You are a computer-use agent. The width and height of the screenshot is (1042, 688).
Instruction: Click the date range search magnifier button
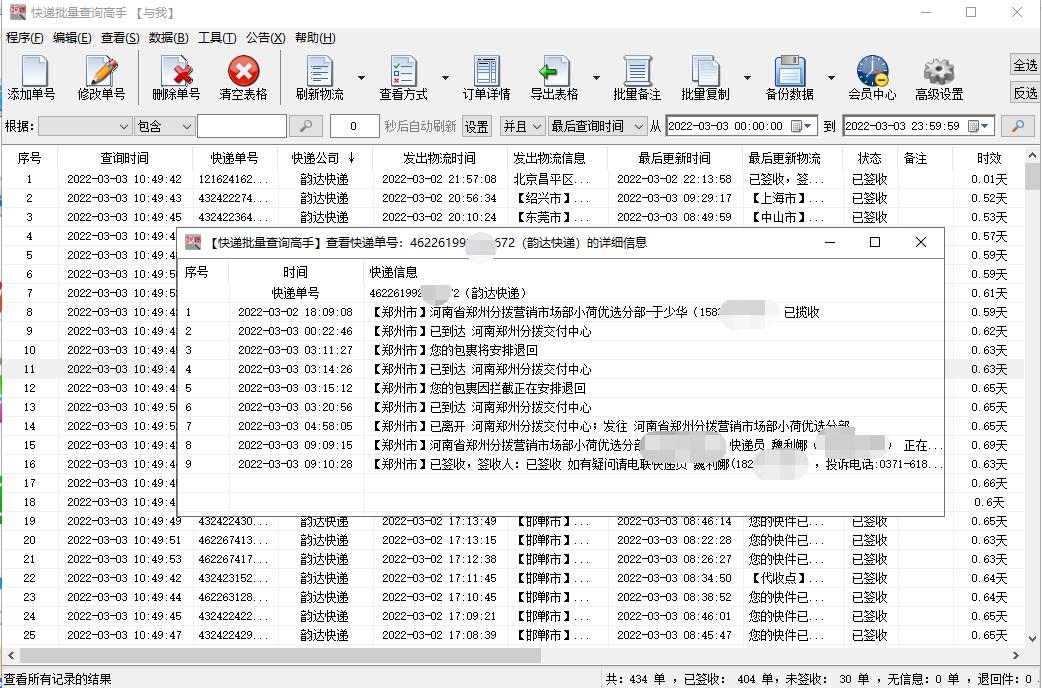pyautogui.click(x=1017, y=126)
